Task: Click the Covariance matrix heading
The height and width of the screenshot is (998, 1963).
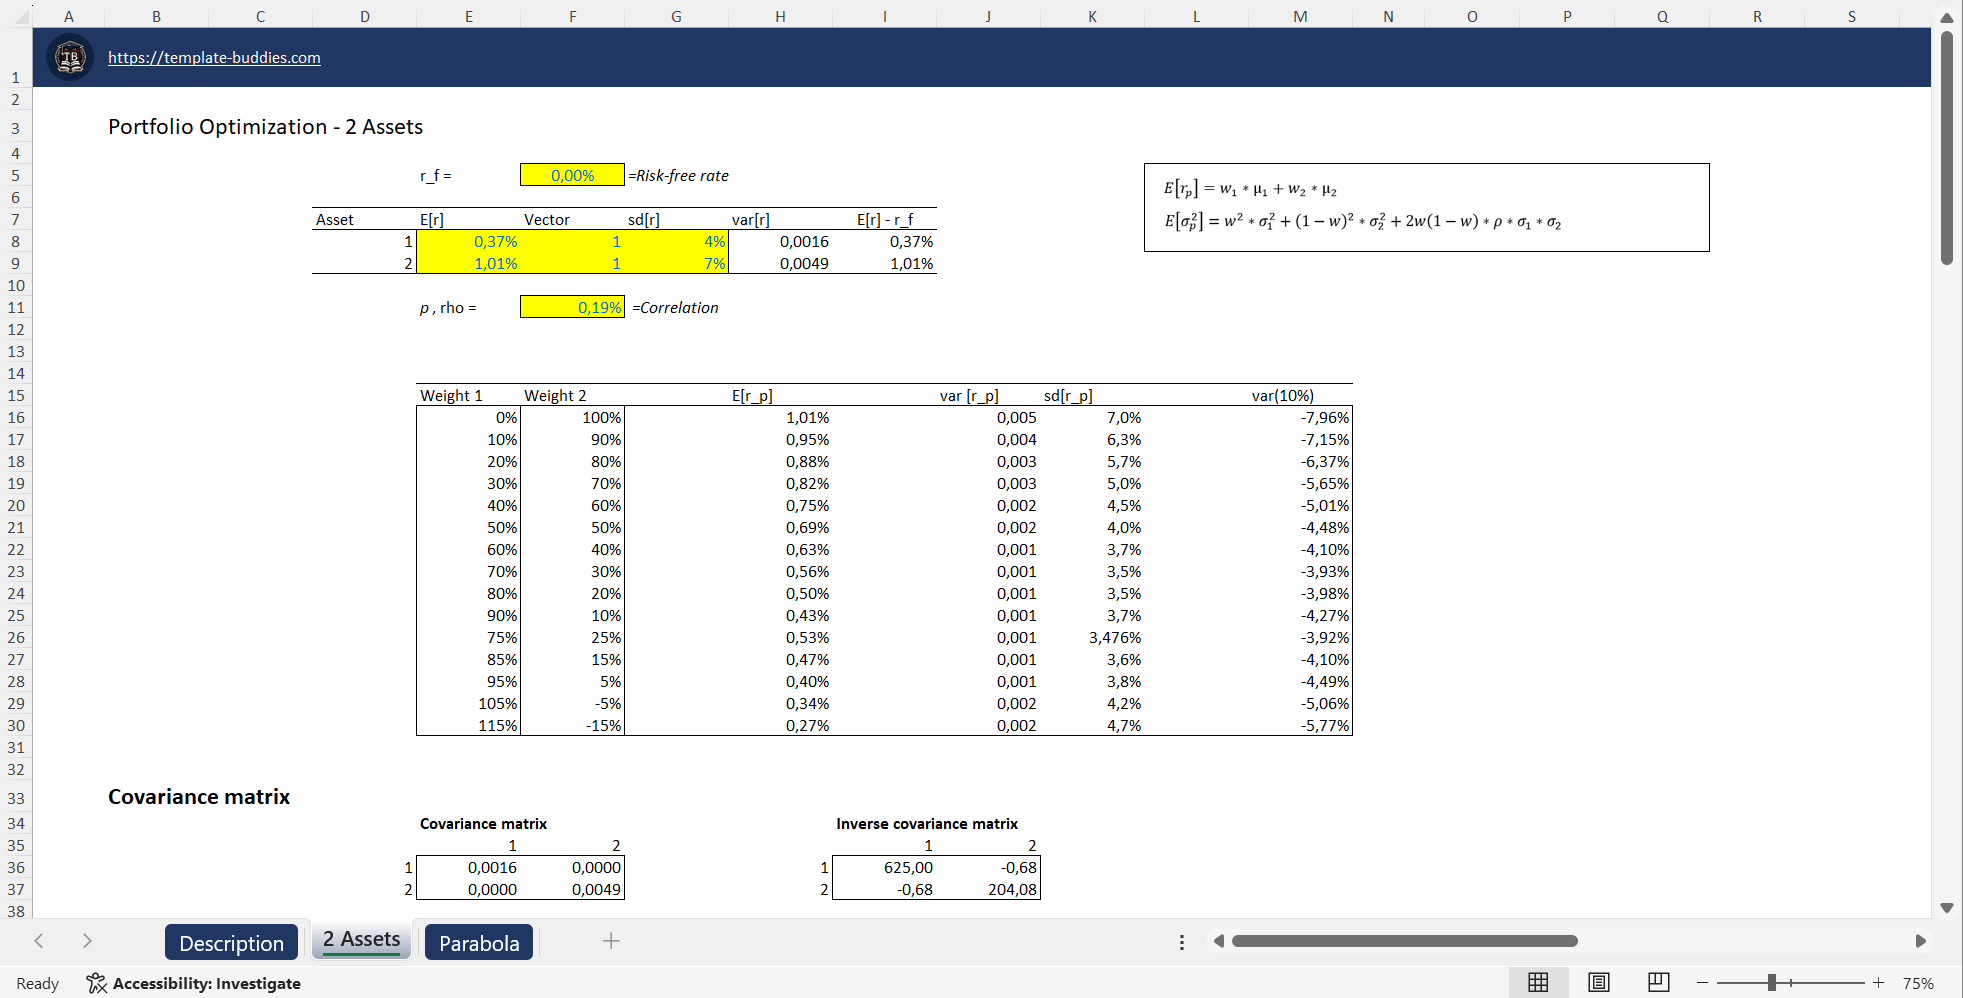Action: click(199, 797)
